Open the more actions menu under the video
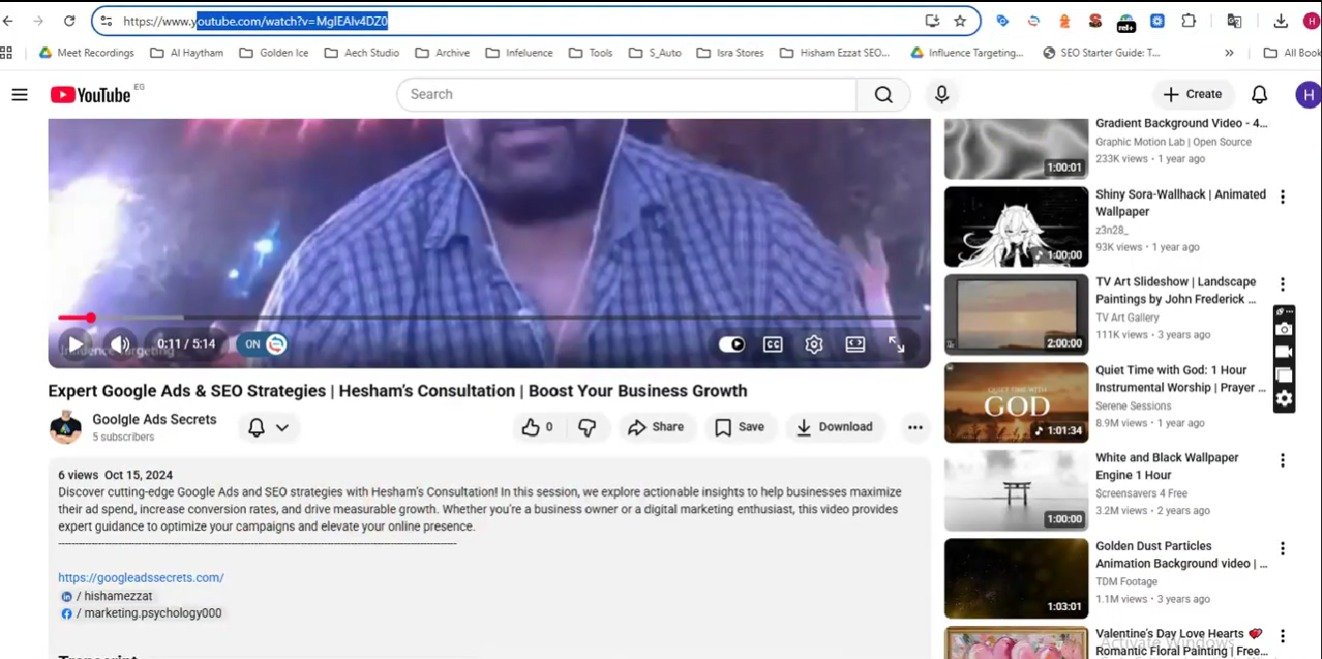Image resolution: width=1322 pixels, height=659 pixels. 915,427
